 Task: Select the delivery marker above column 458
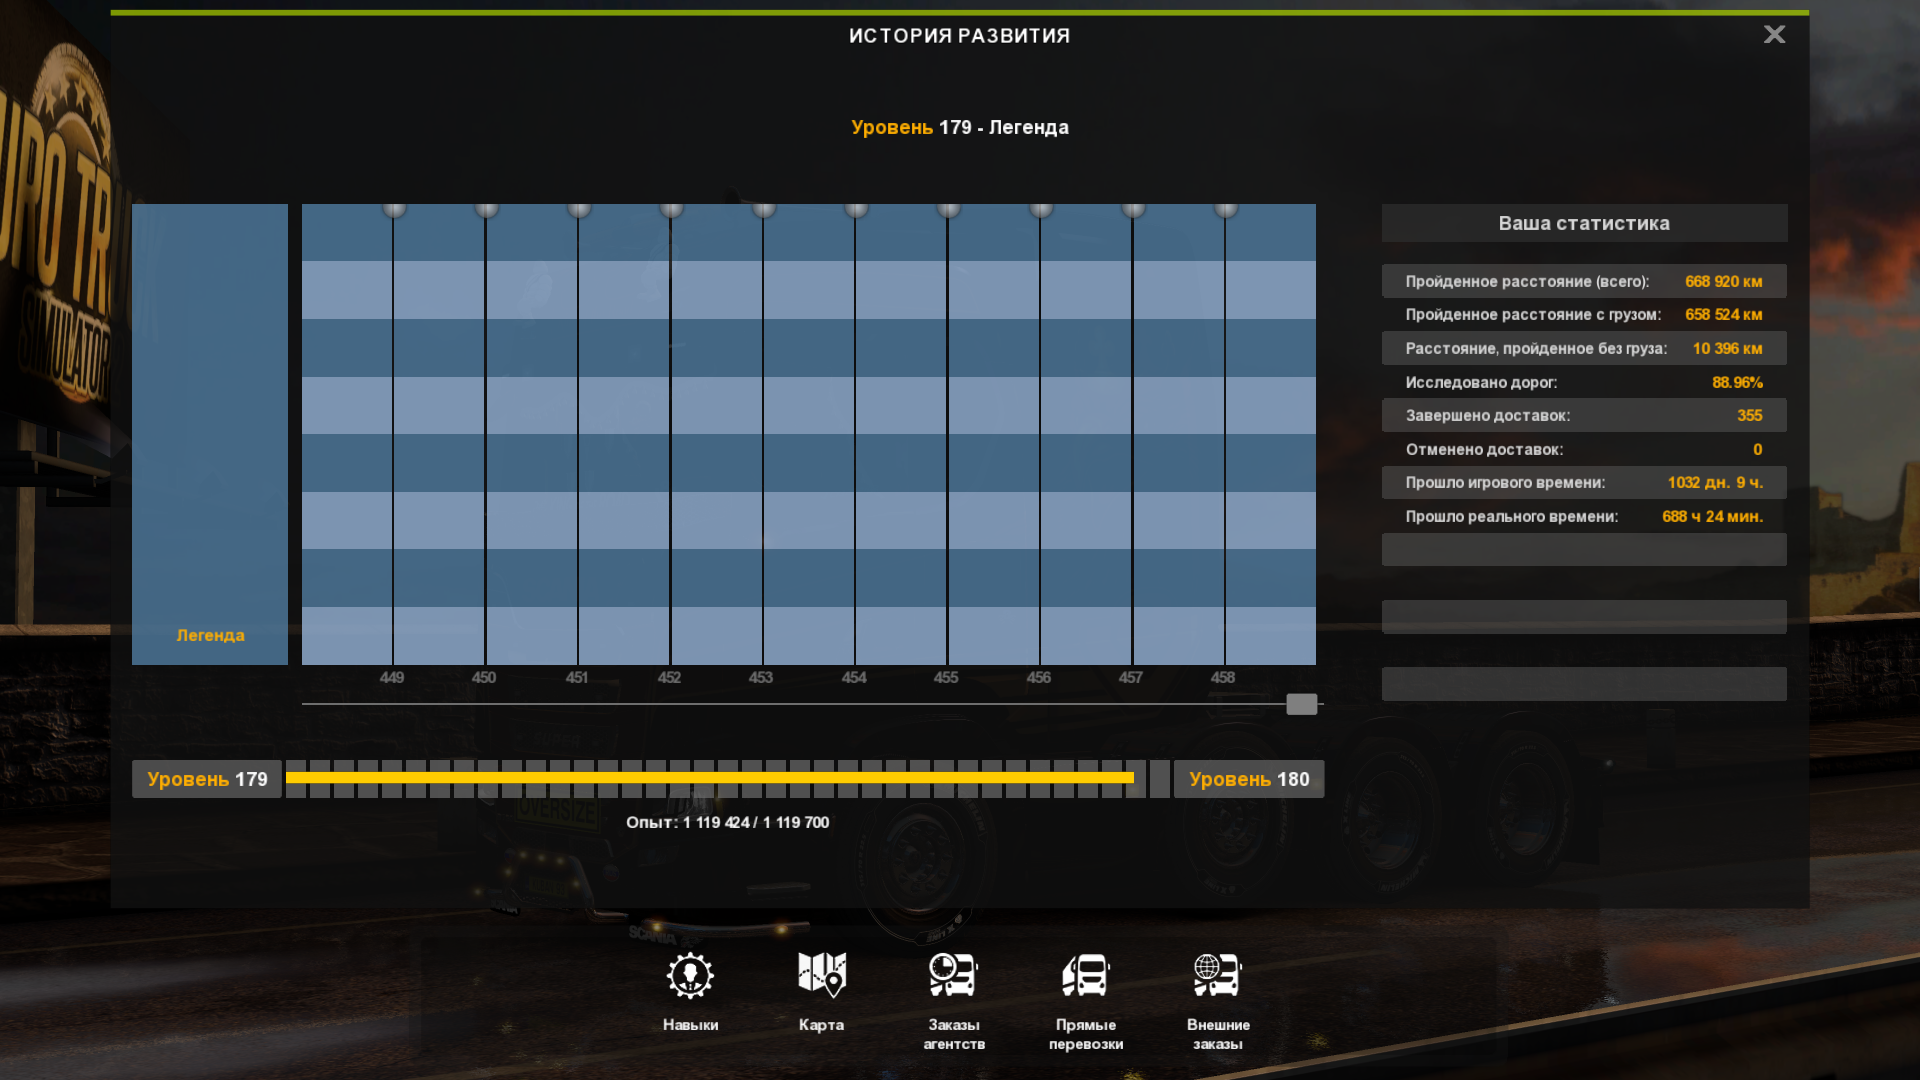(x=1225, y=209)
